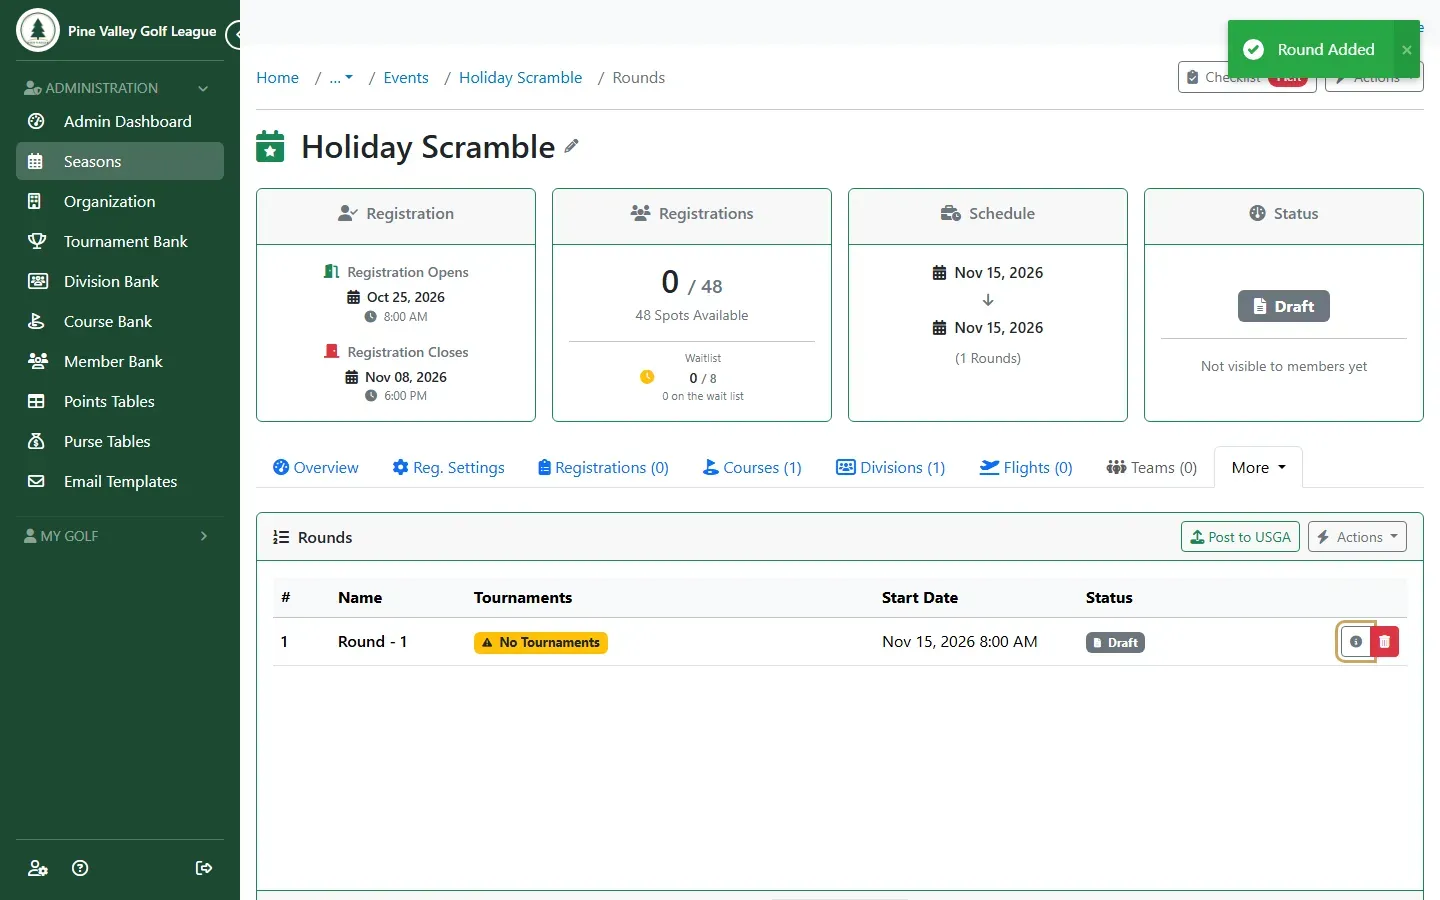Click the Round - 1 name cell
The image size is (1440, 900).
372,642
